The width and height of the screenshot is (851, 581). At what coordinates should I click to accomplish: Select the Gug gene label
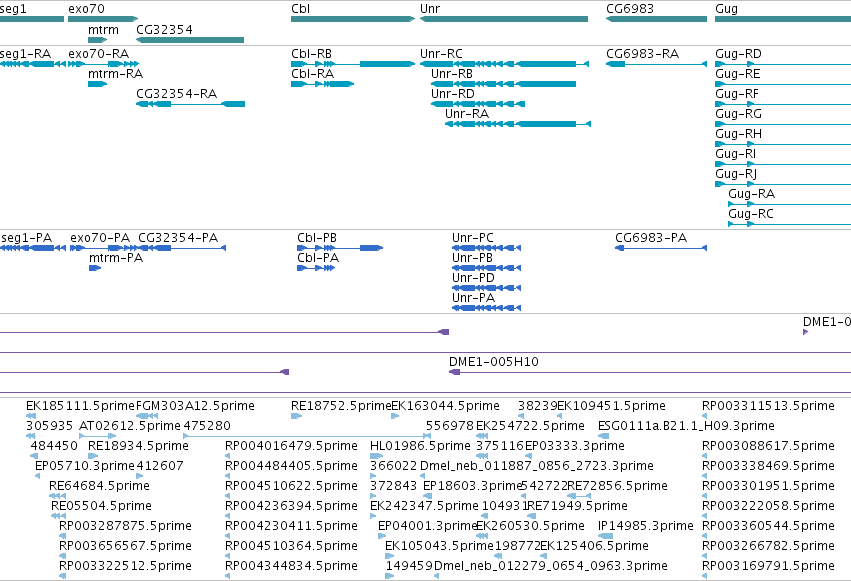[x=726, y=9]
